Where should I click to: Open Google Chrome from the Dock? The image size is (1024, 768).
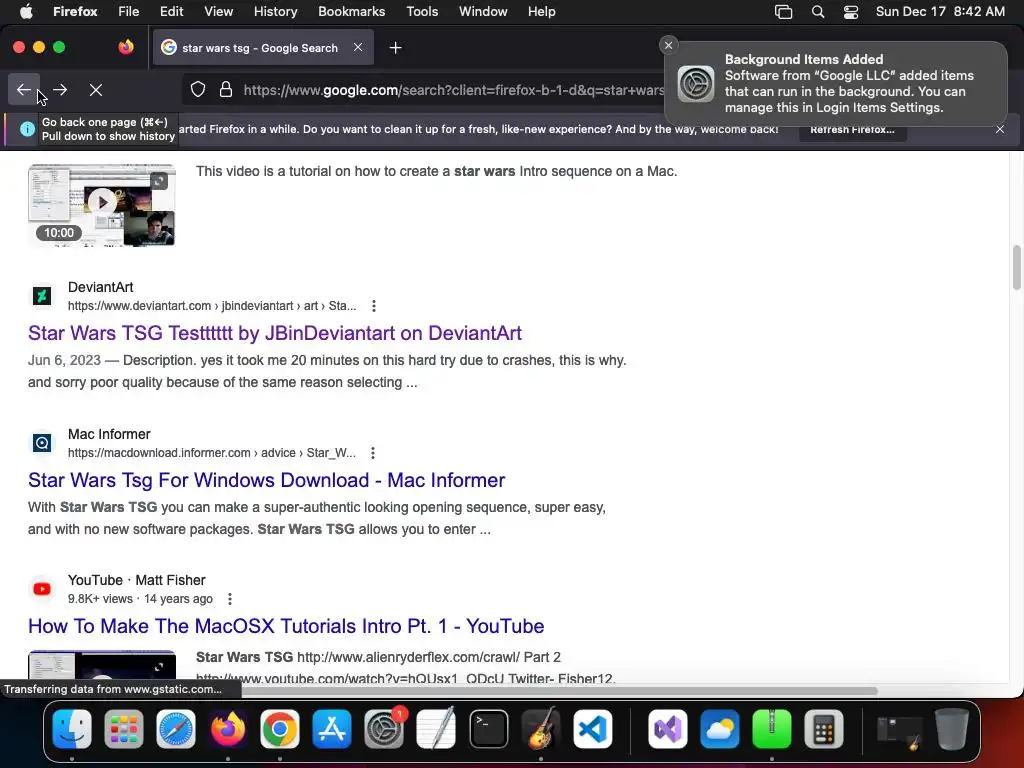(x=280, y=729)
